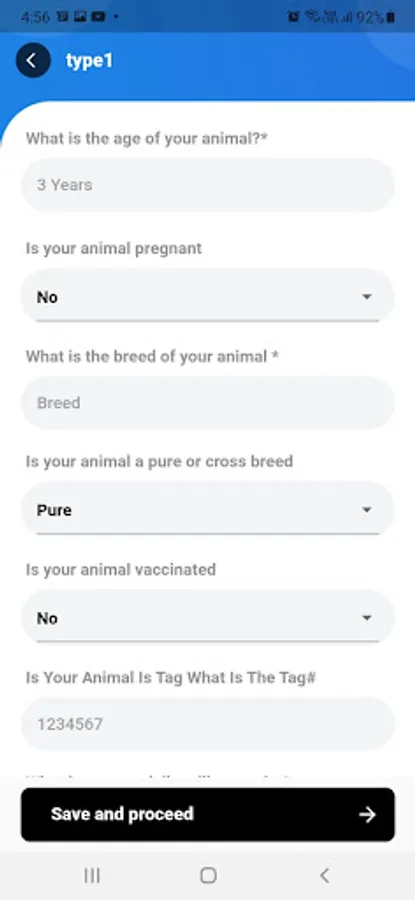Click the Save and proceed button

(208, 814)
